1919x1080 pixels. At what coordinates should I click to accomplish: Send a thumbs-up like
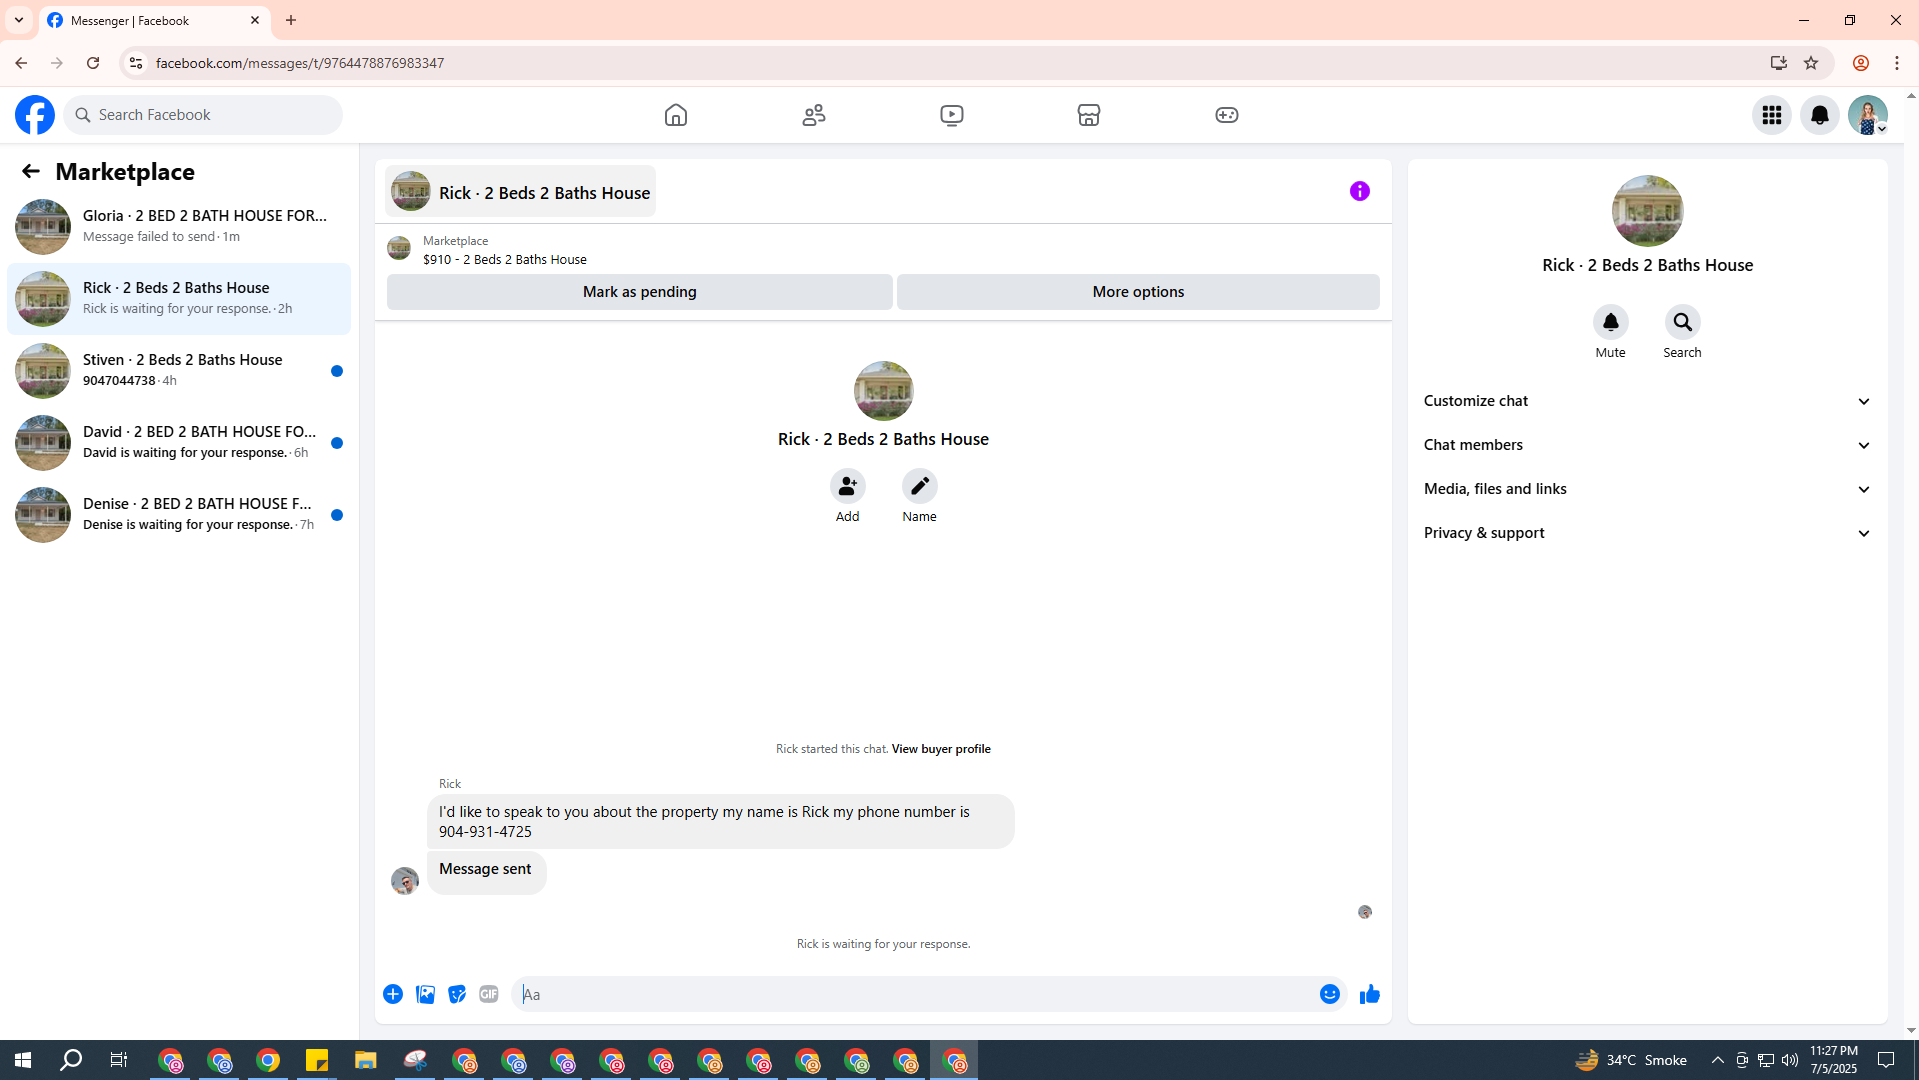(1370, 994)
